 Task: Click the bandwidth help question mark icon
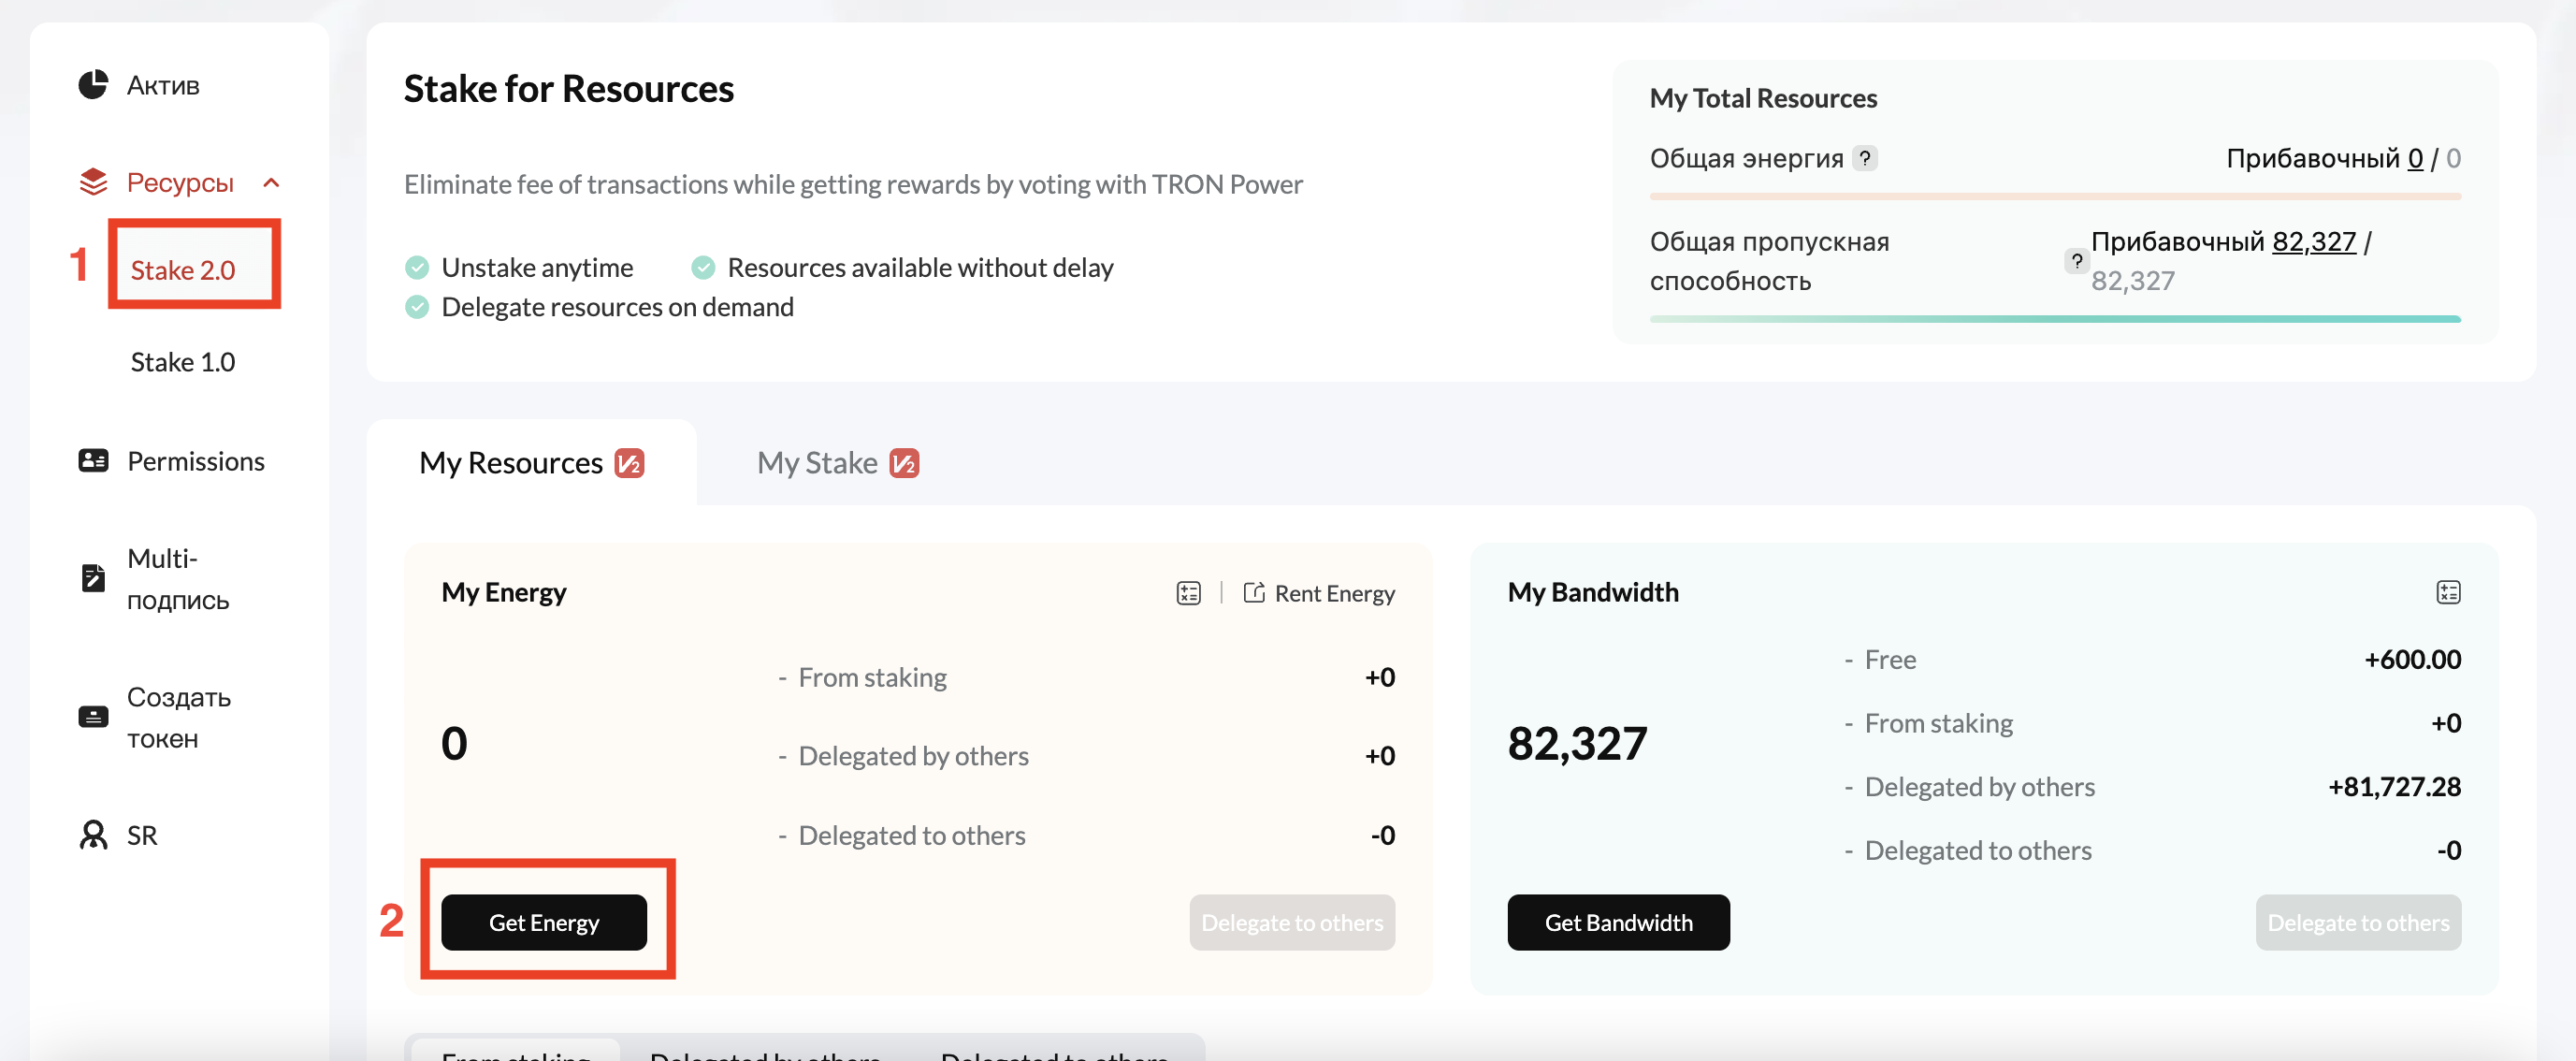[x=2076, y=261]
